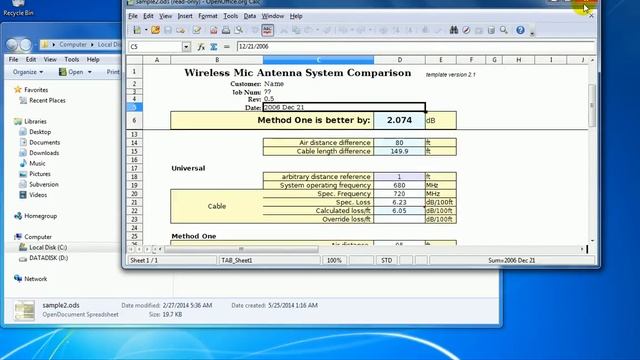Select Homegroup in Explorer sidebar

(x=36, y=216)
